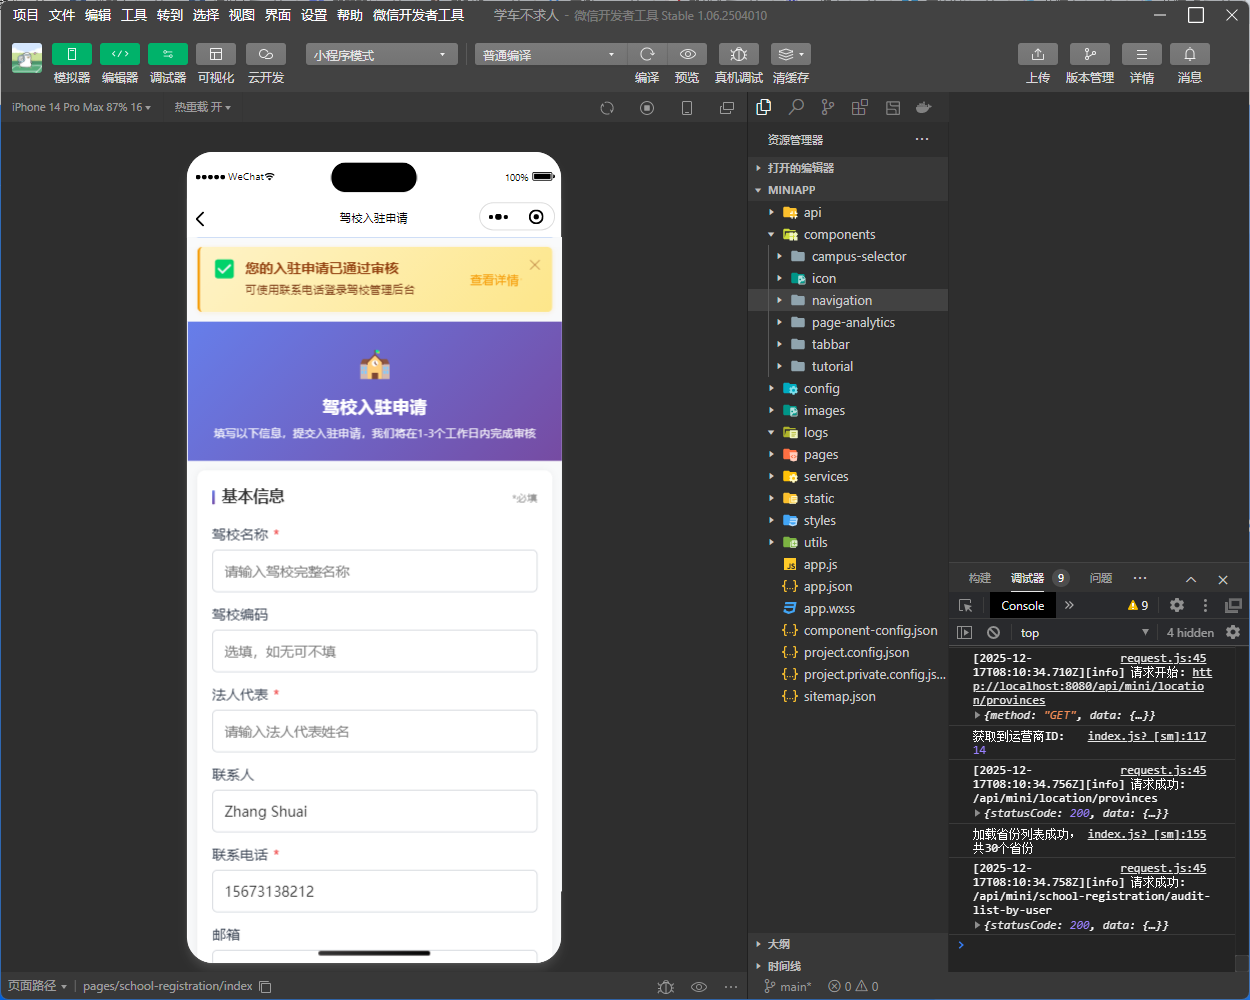Viewport: 1250px width, 1000px height.
Task: Open 真机调试 remote debugging
Action: click(738, 54)
